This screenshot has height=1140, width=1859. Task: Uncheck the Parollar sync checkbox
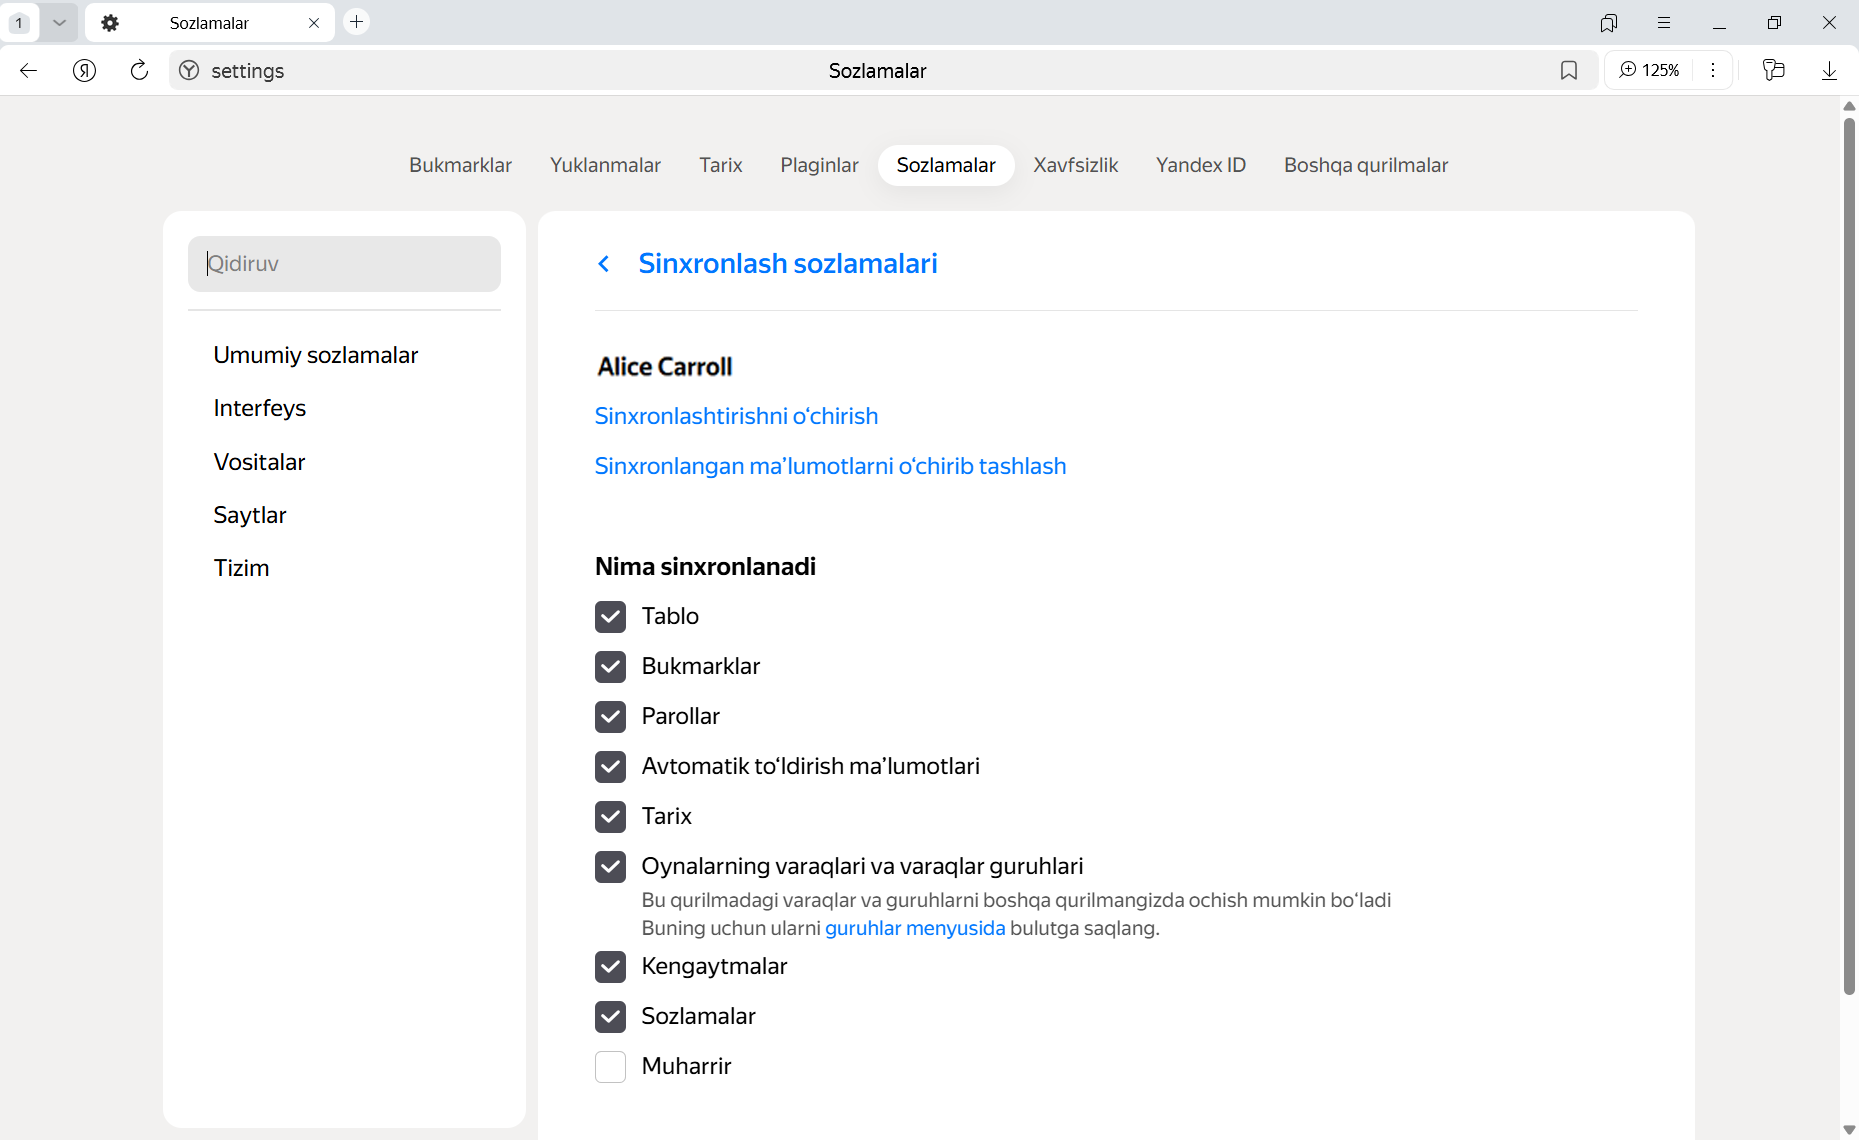[610, 716]
